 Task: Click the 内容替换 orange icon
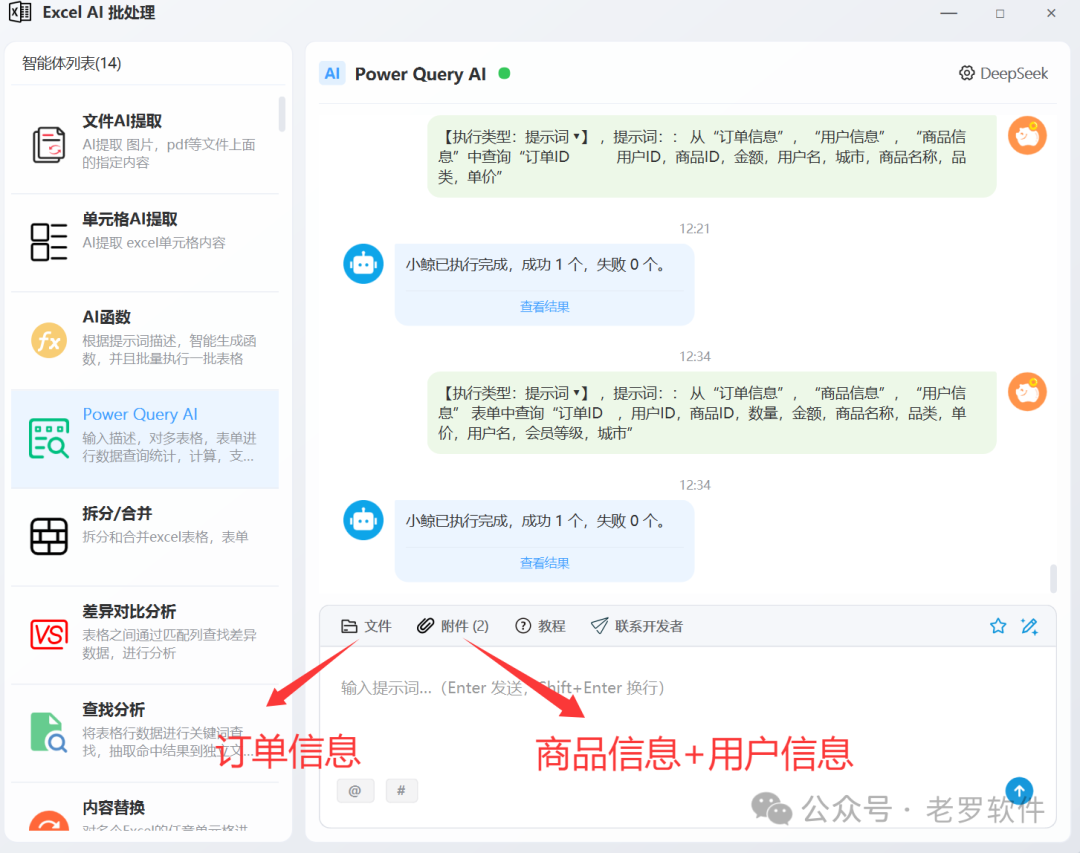tap(49, 821)
